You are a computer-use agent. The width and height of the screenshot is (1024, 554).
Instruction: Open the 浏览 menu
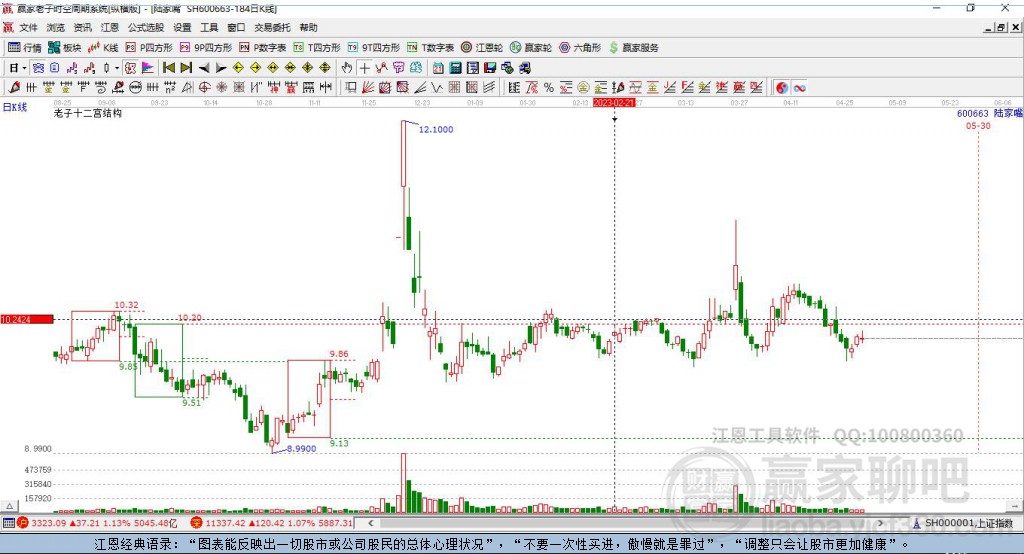coord(56,27)
